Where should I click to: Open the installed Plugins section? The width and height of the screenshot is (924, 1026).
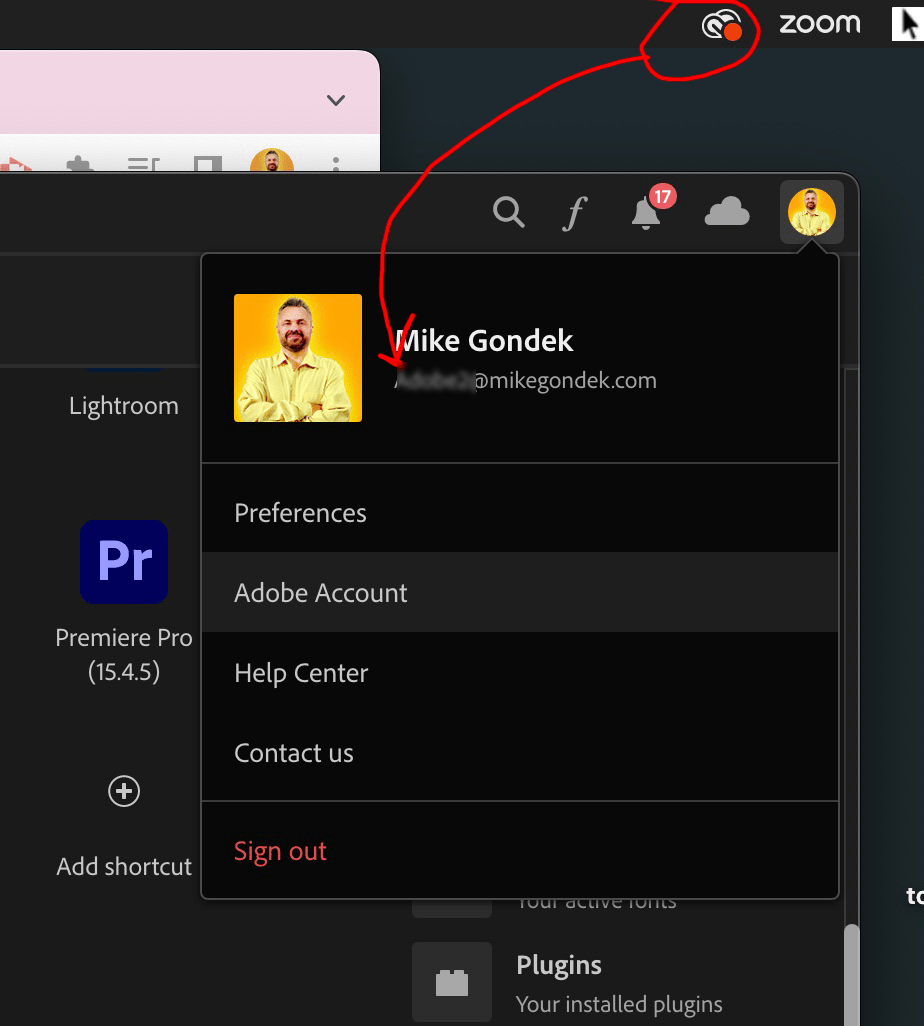click(558, 965)
